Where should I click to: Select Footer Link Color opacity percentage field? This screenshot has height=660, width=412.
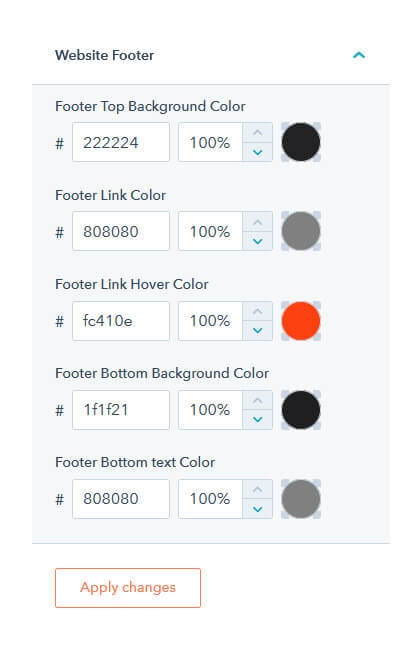(x=210, y=232)
